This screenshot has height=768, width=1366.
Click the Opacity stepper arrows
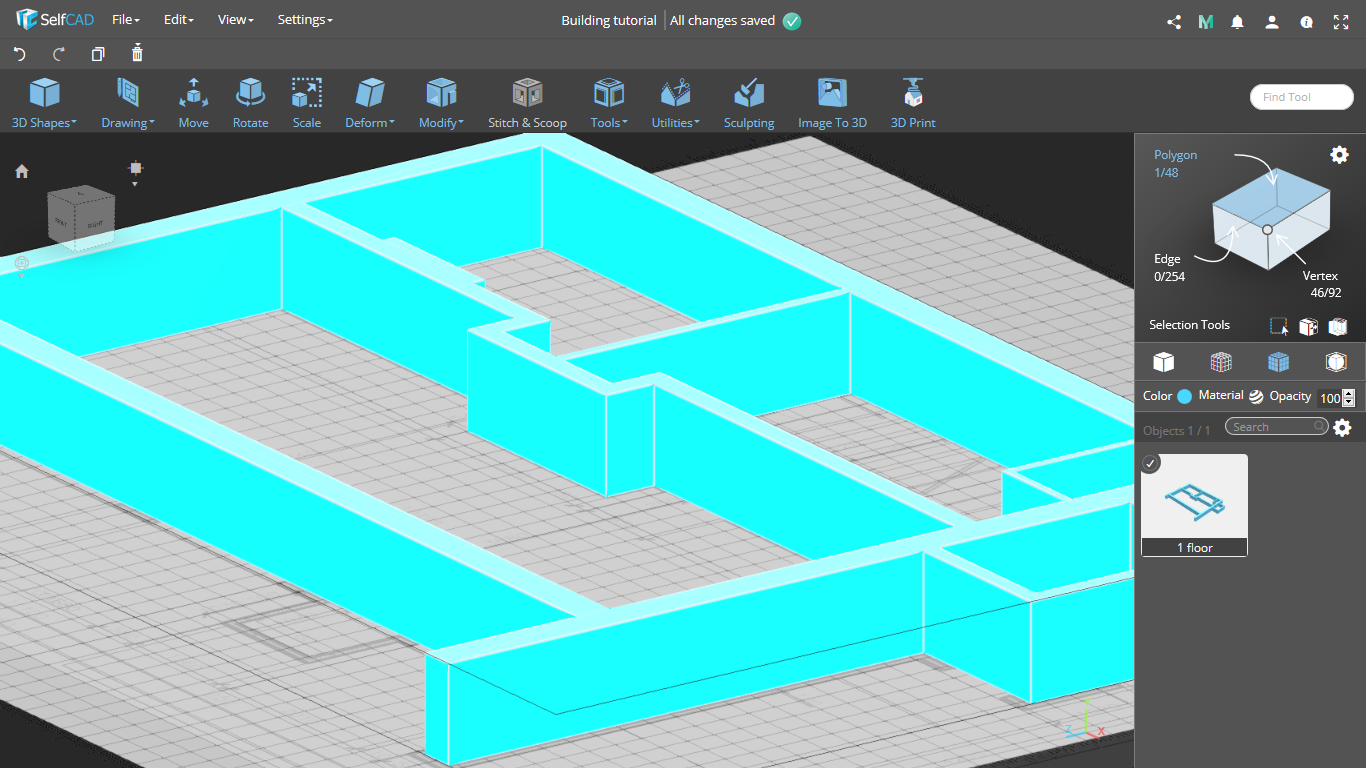(1349, 398)
